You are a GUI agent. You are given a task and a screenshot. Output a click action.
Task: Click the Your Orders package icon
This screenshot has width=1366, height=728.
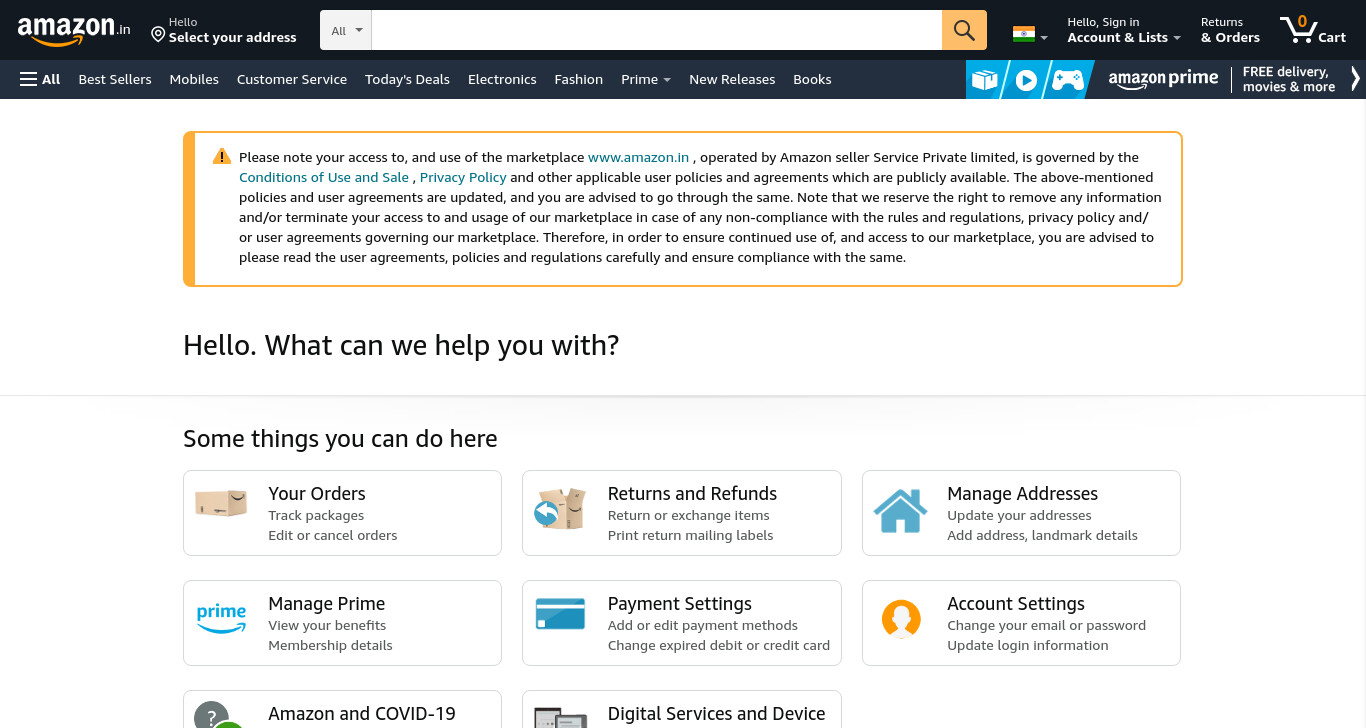221,503
